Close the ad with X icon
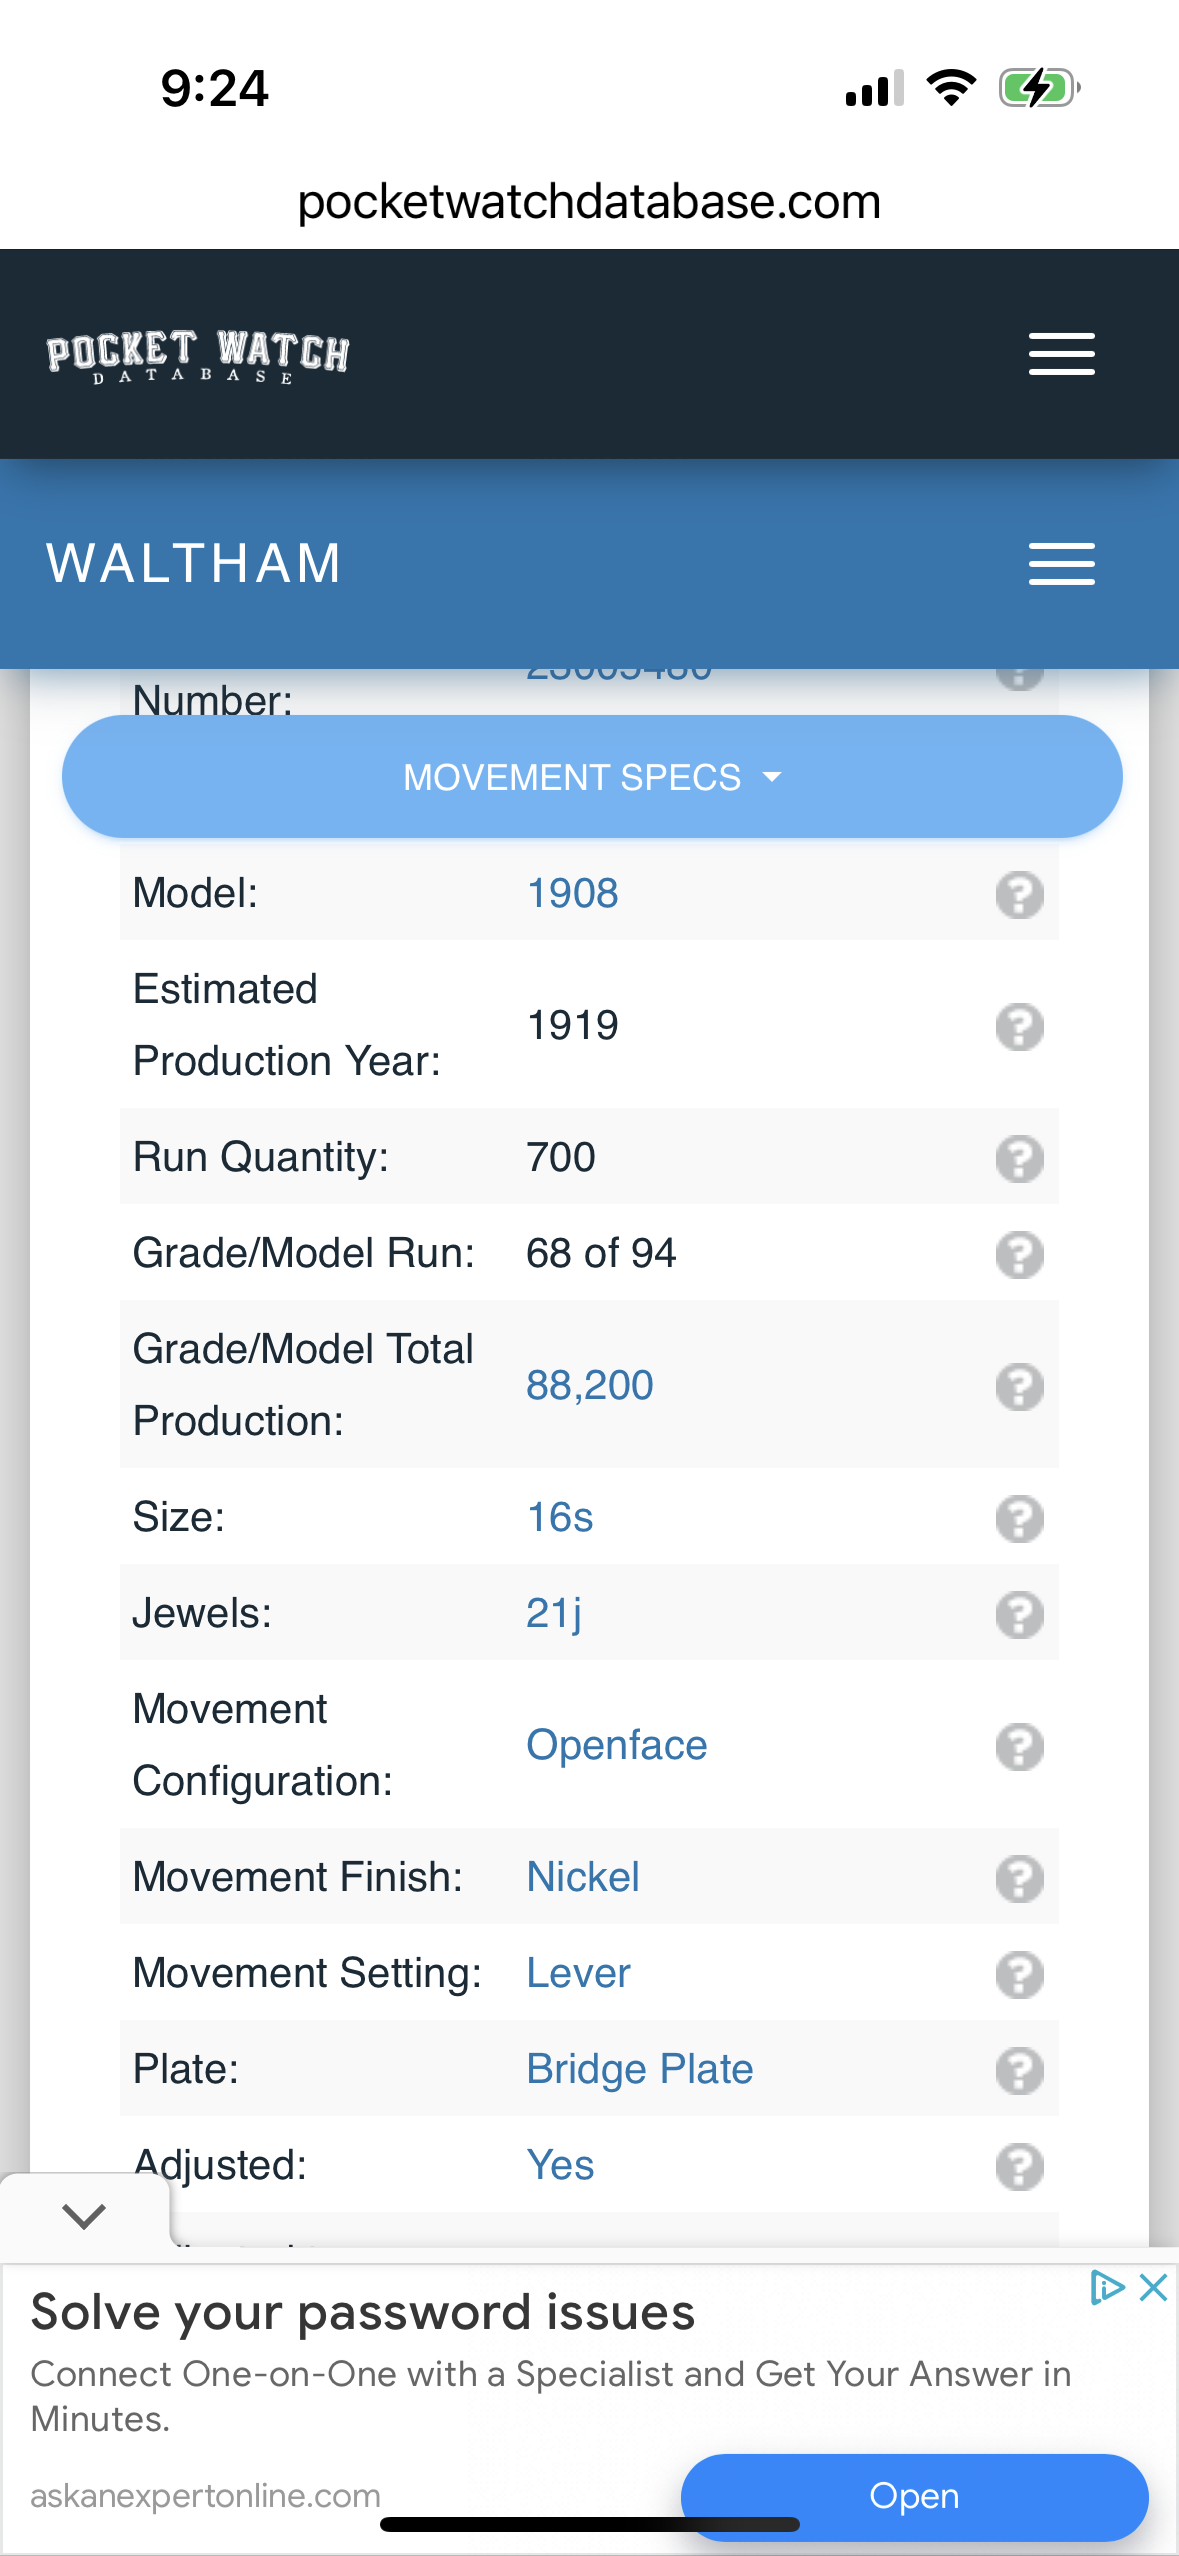 [1153, 2288]
